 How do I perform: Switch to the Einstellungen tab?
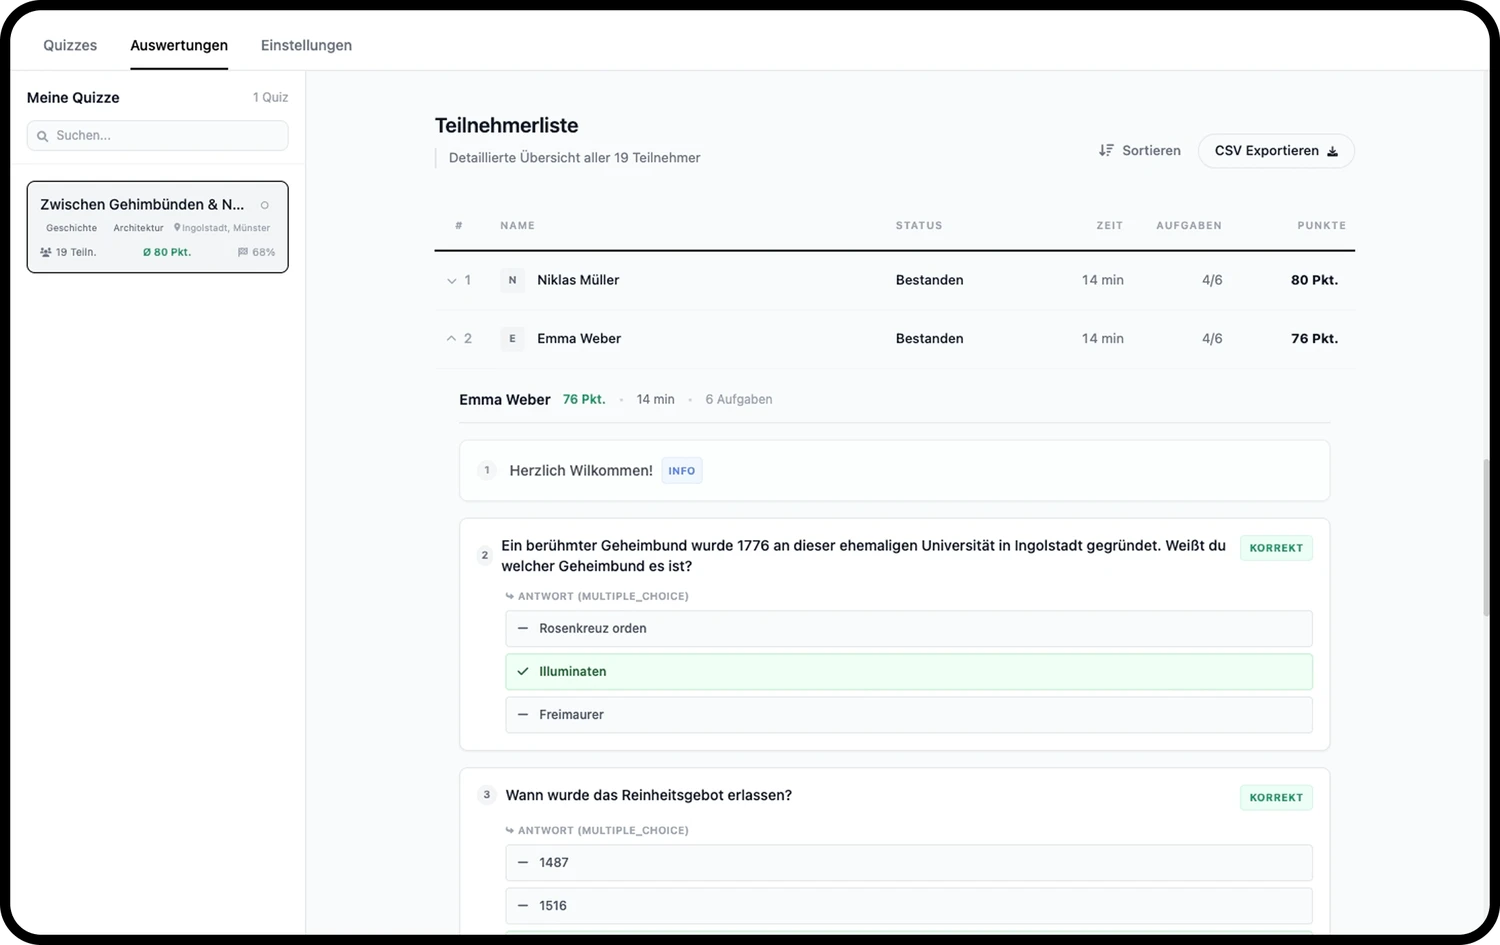click(306, 45)
